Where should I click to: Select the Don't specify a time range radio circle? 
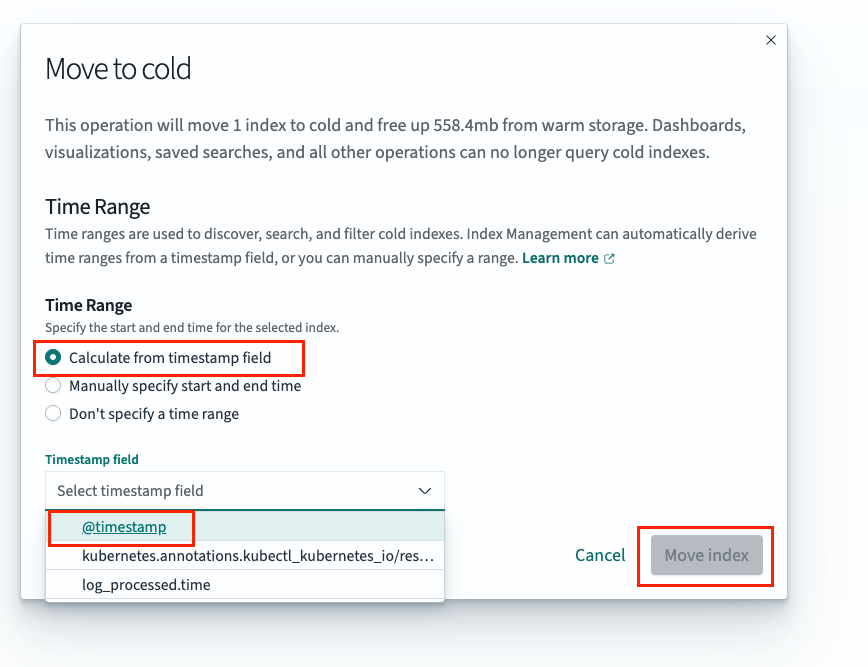click(53, 413)
